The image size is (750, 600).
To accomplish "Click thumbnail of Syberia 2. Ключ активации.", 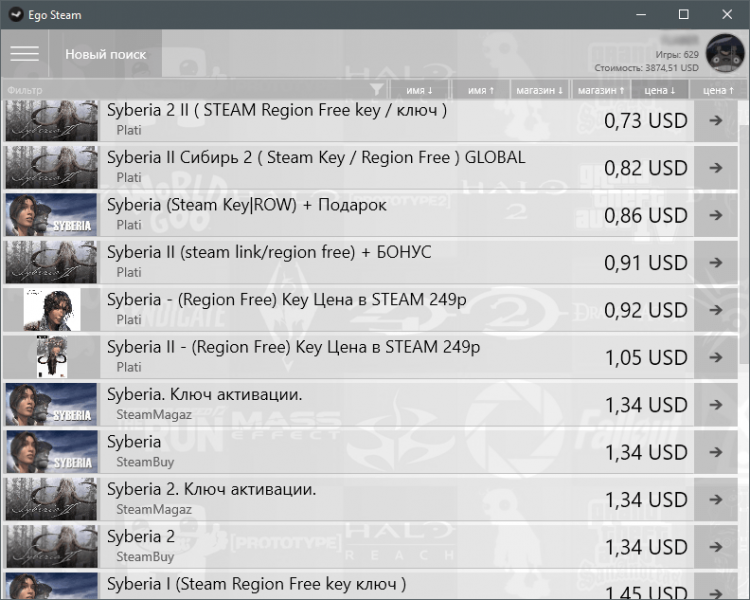I will click(52, 500).
